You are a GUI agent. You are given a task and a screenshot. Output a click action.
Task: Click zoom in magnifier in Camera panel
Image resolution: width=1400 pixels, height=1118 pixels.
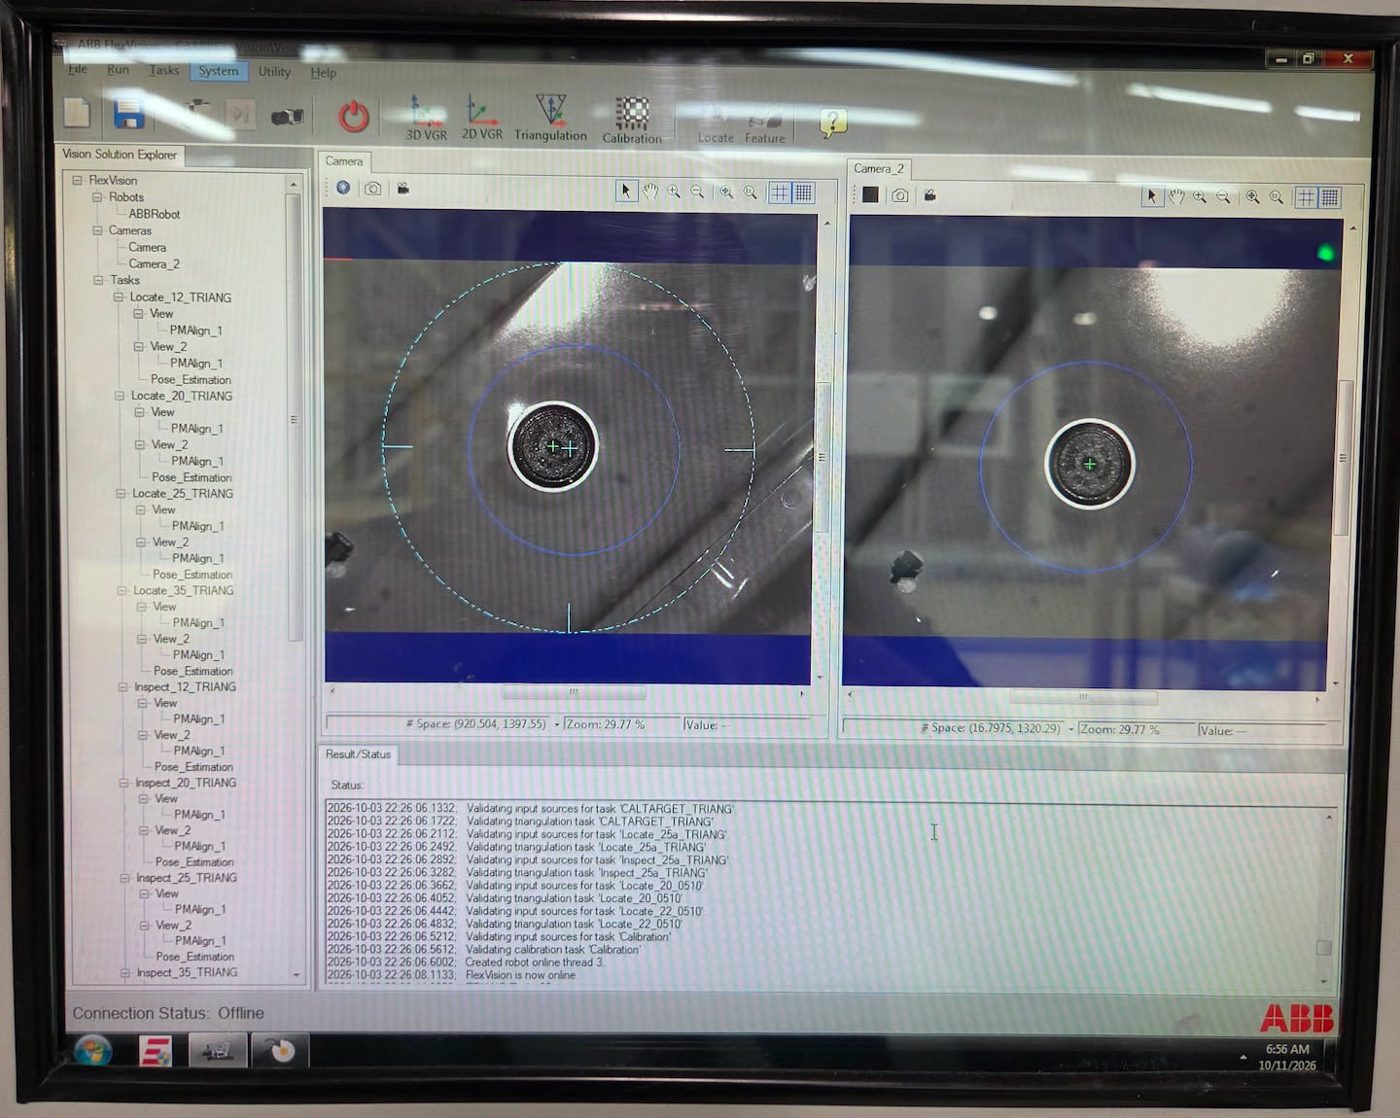tap(674, 192)
